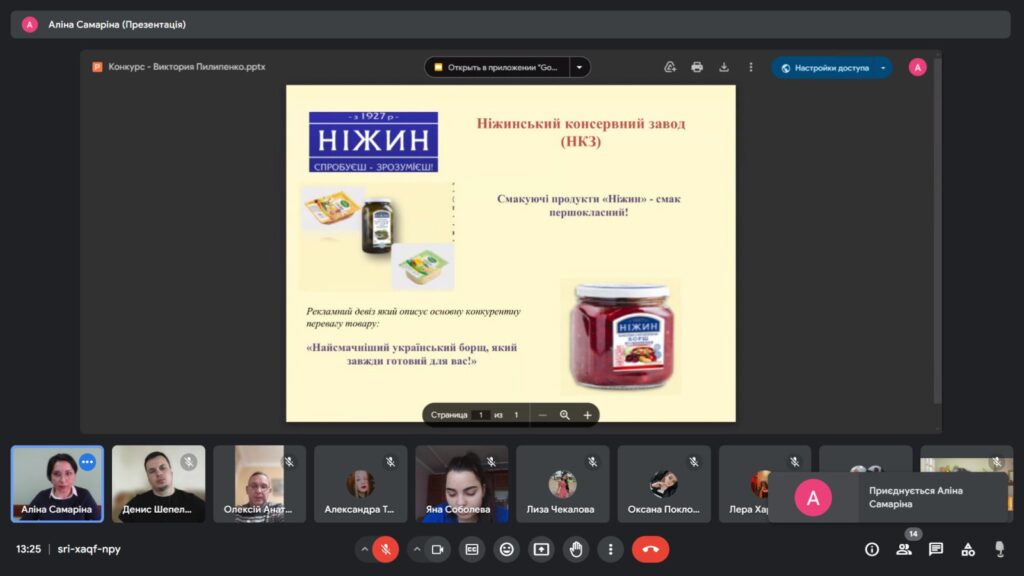This screenshot has height=576, width=1024.
Task: Select Оксана Покло participant tile
Action: point(664,484)
